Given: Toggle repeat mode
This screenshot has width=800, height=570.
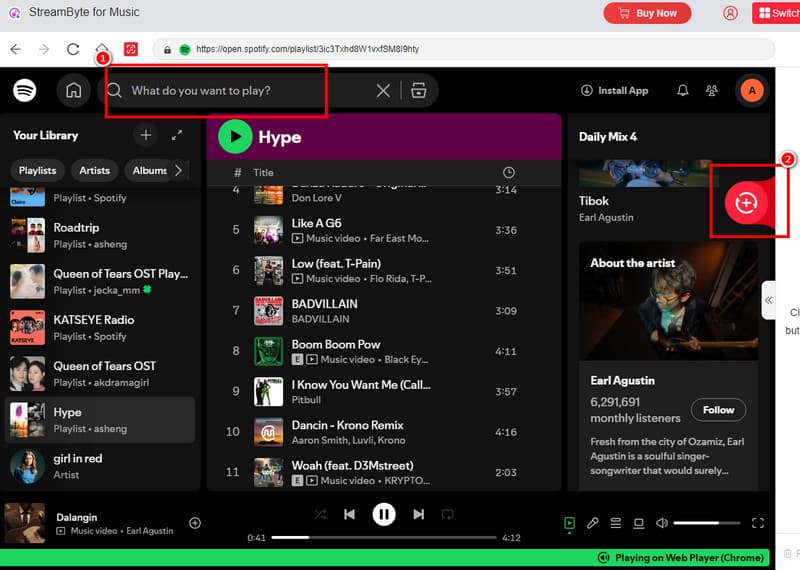Looking at the screenshot, I should tap(447, 514).
